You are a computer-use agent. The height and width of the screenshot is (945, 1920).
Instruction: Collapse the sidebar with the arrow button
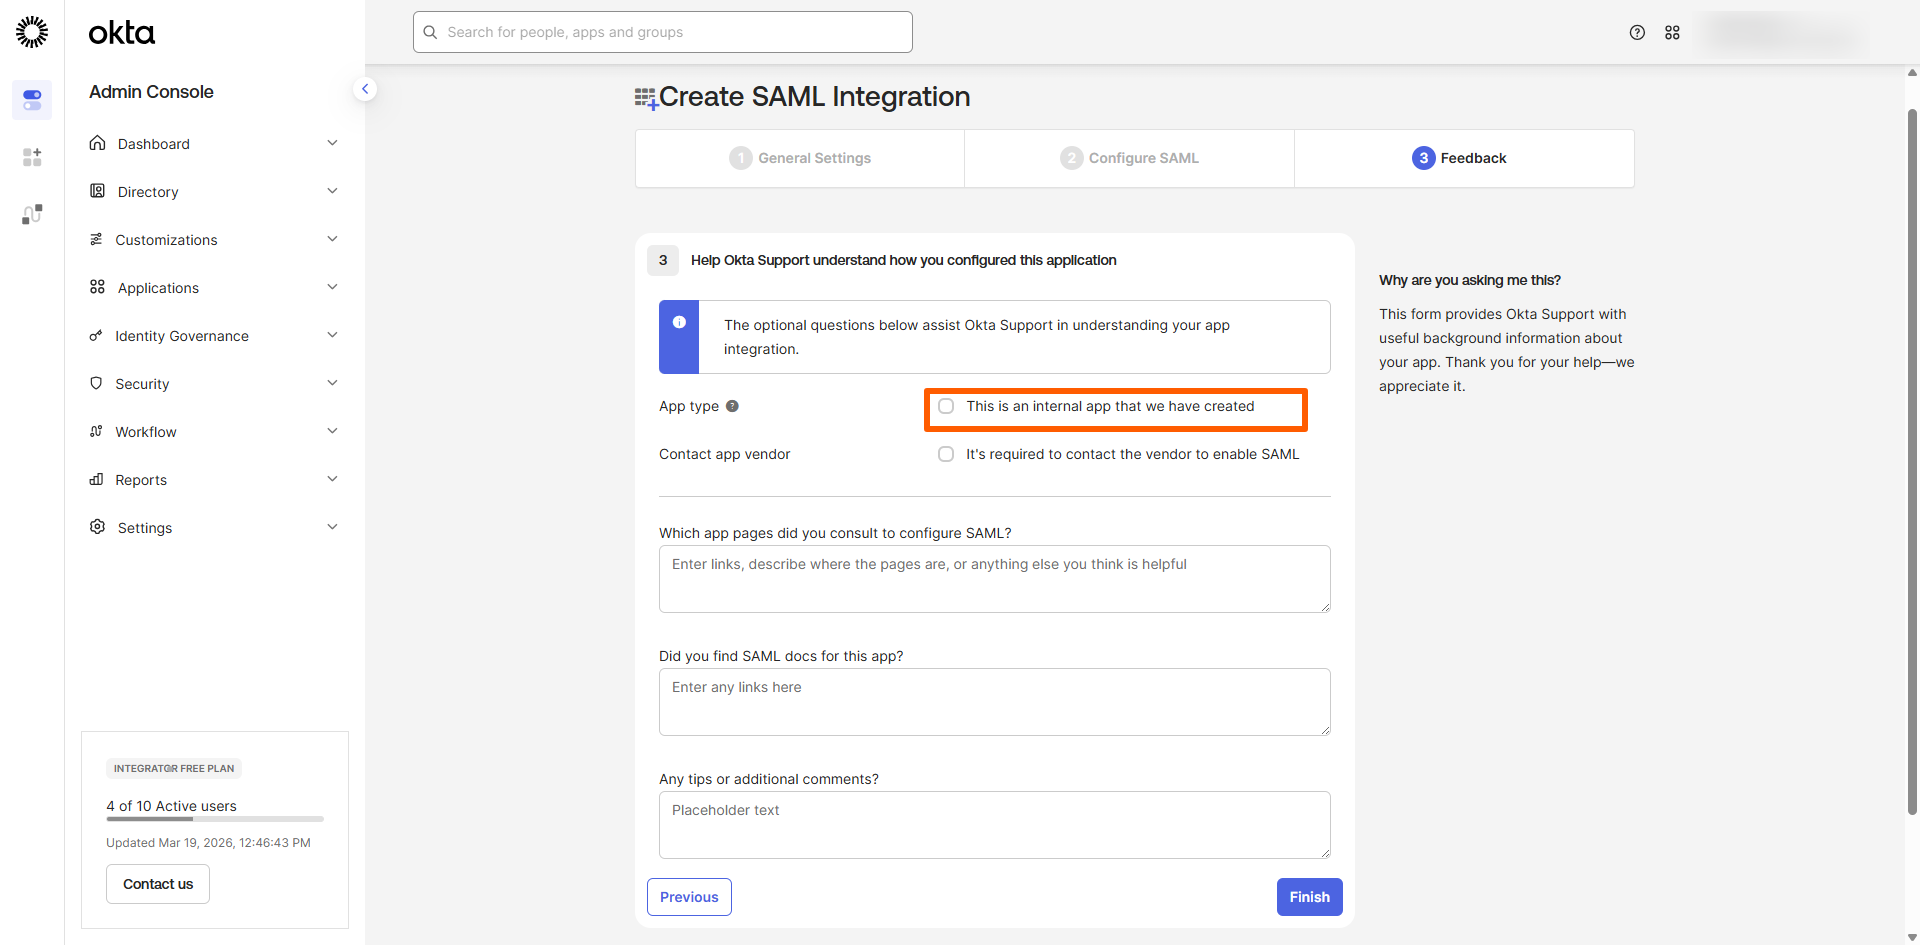[x=365, y=89]
